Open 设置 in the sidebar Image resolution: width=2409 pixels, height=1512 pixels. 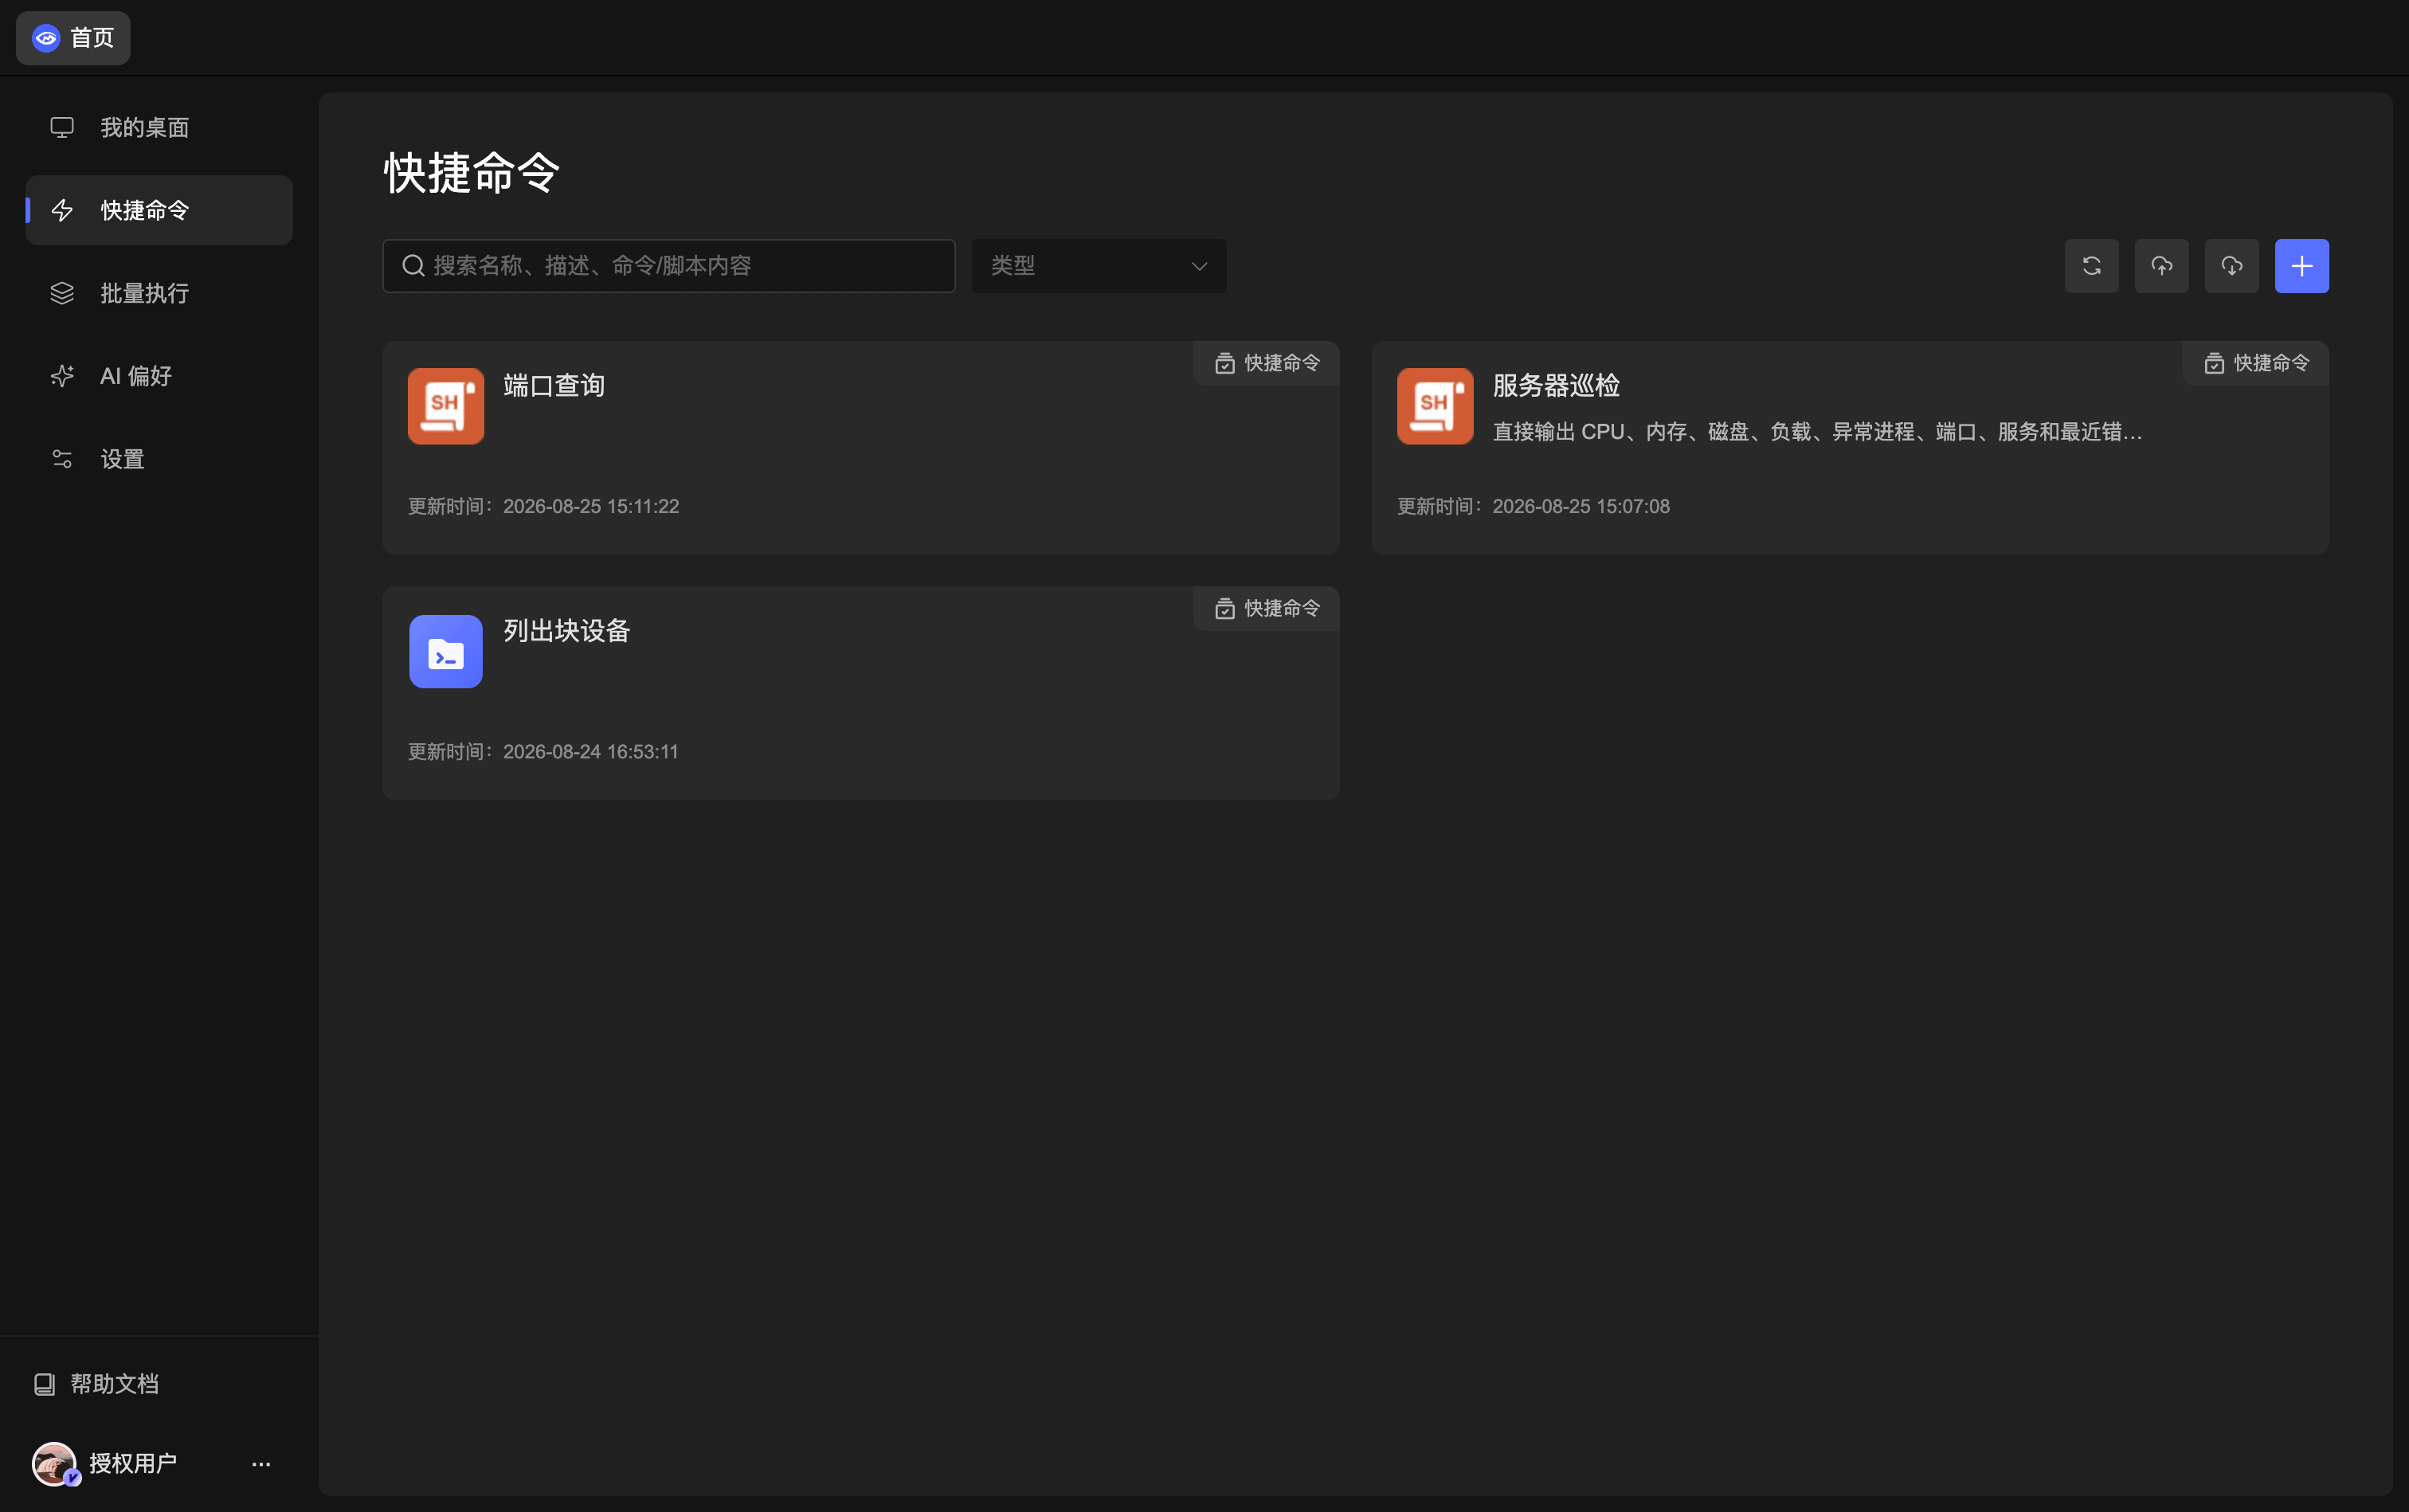click(x=159, y=459)
